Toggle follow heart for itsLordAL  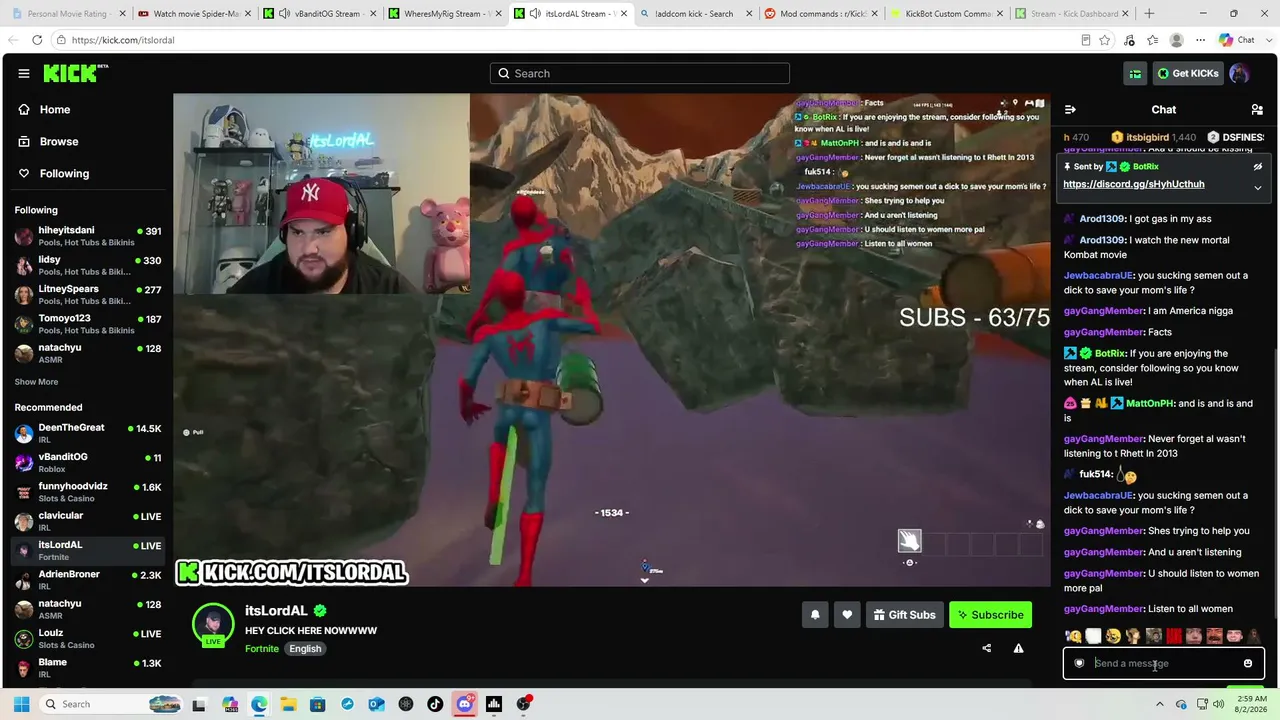click(847, 615)
